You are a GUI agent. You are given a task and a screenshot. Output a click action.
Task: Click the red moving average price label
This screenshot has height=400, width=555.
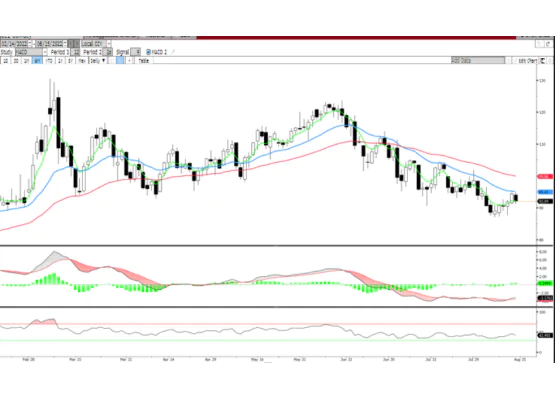[545, 176]
